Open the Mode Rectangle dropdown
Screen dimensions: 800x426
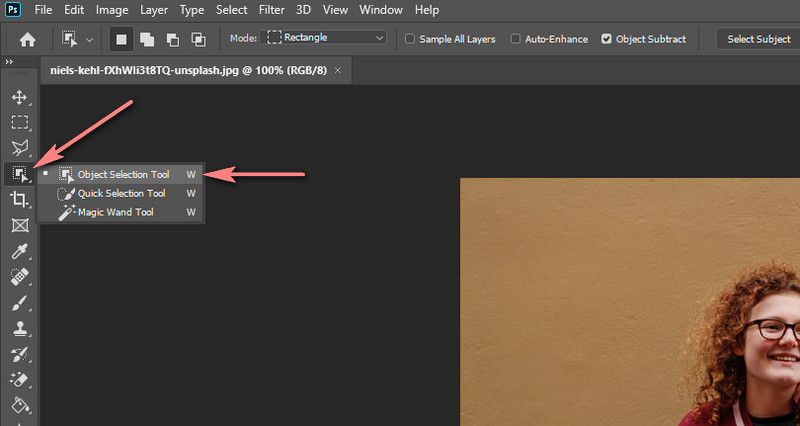(325, 38)
